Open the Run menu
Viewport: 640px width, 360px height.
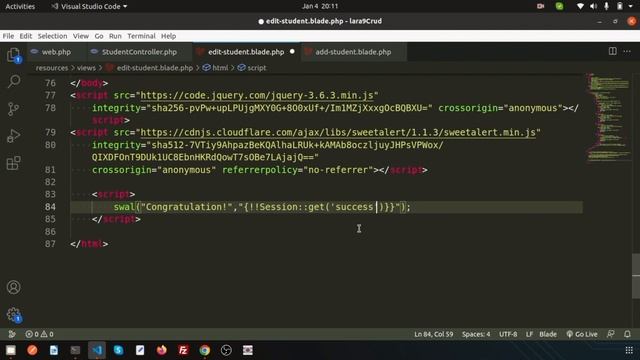coord(115,36)
